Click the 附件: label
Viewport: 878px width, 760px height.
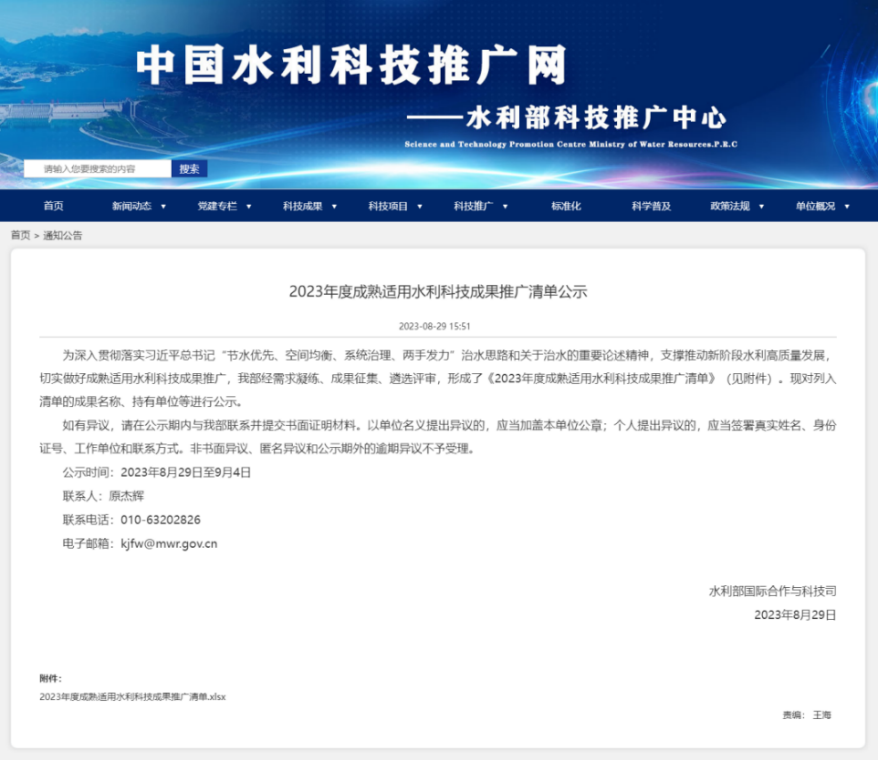(50, 679)
